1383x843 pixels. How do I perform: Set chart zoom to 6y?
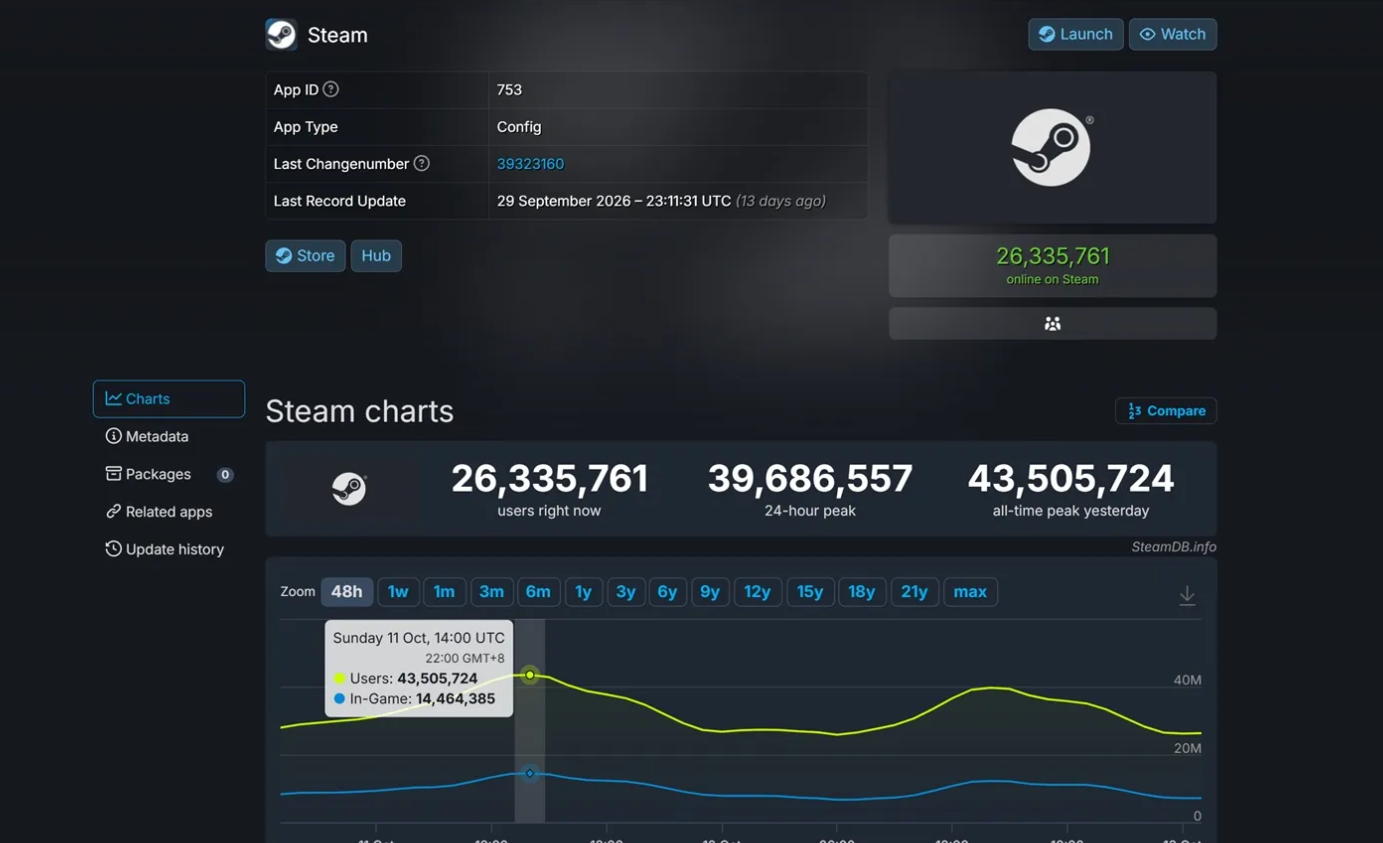click(667, 592)
